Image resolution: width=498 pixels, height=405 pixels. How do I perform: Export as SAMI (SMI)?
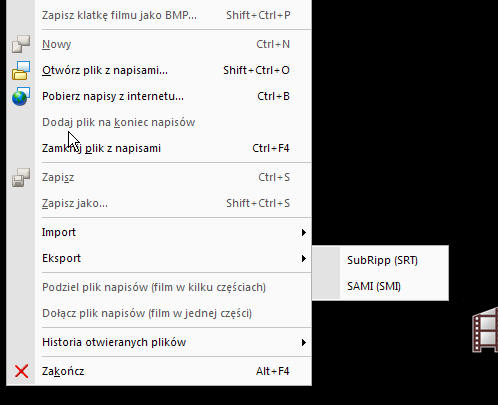click(x=381, y=286)
